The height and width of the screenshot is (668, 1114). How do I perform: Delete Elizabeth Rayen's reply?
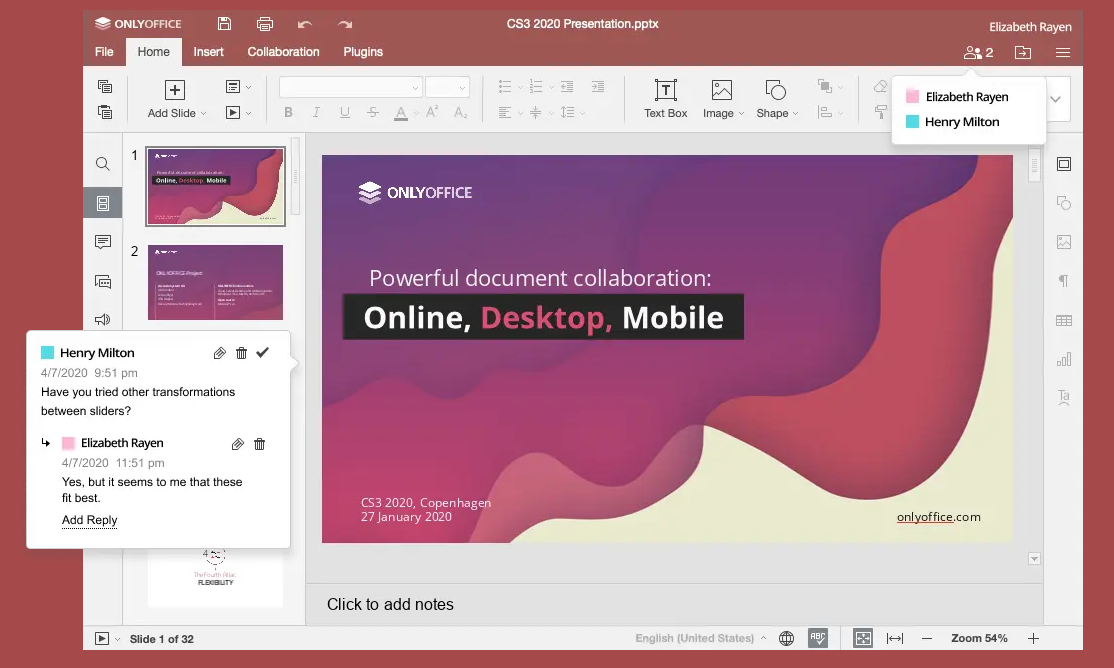[259, 444]
